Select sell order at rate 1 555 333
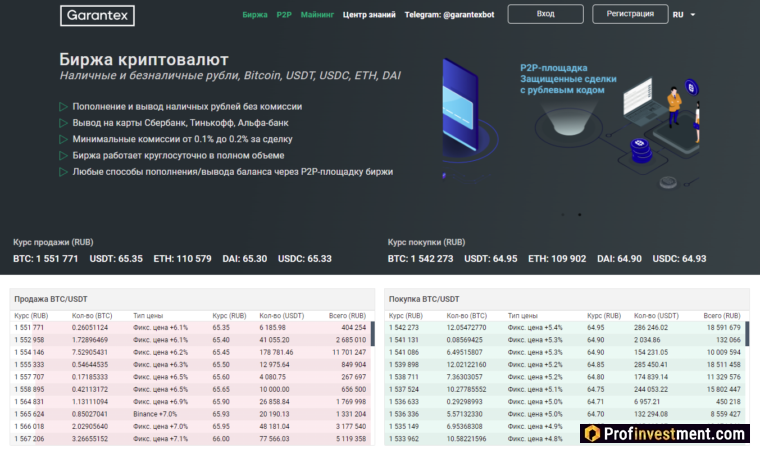The height and width of the screenshot is (453, 760). click(190, 365)
